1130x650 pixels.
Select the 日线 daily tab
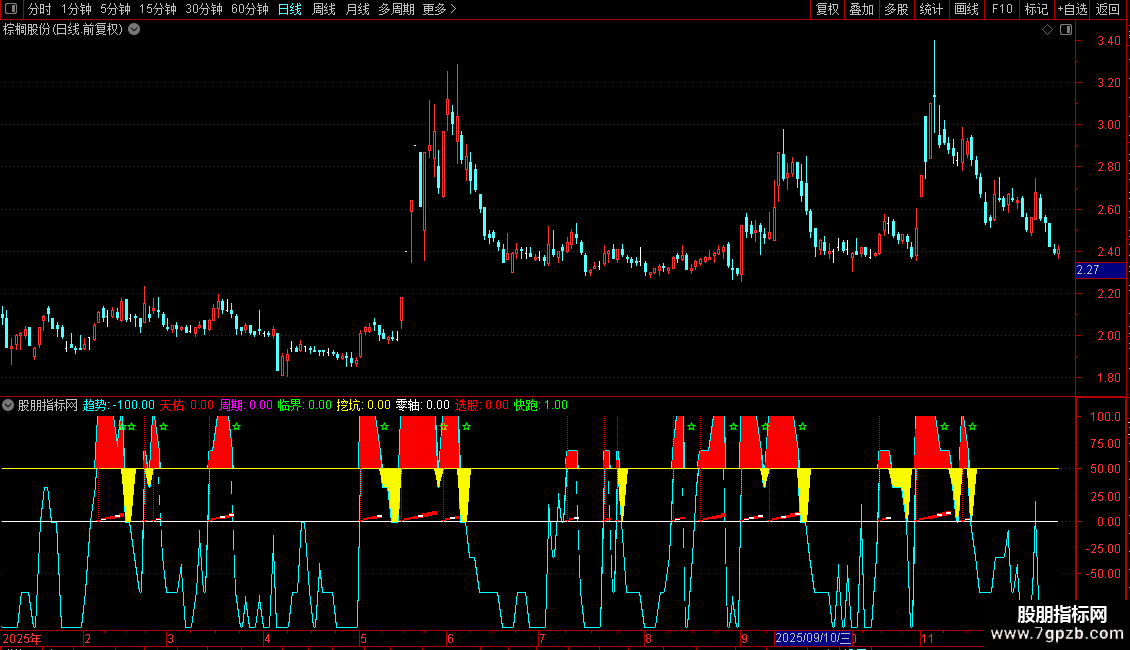coord(290,9)
